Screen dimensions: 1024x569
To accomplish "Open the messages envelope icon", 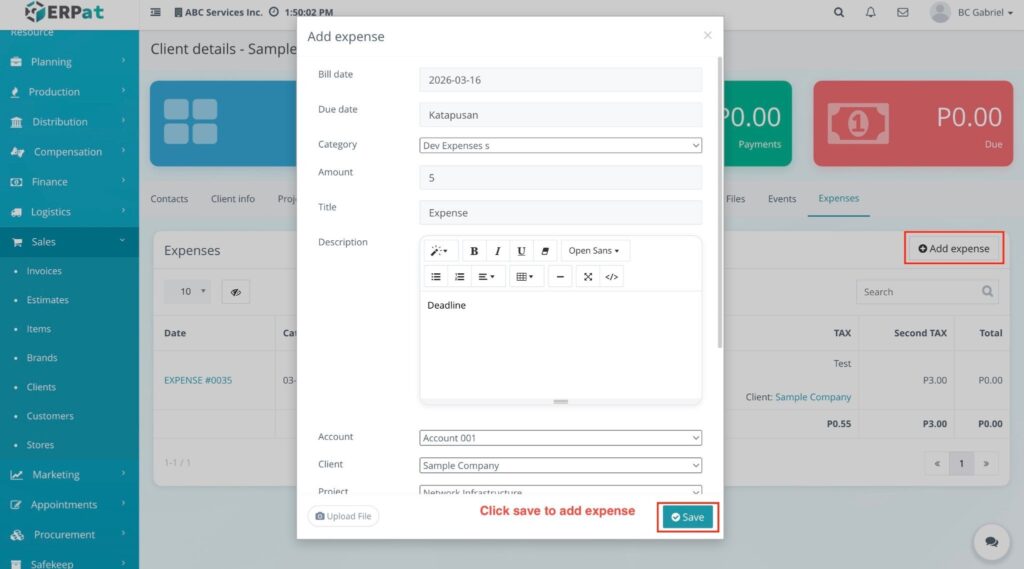I will click(x=903, y=12).
